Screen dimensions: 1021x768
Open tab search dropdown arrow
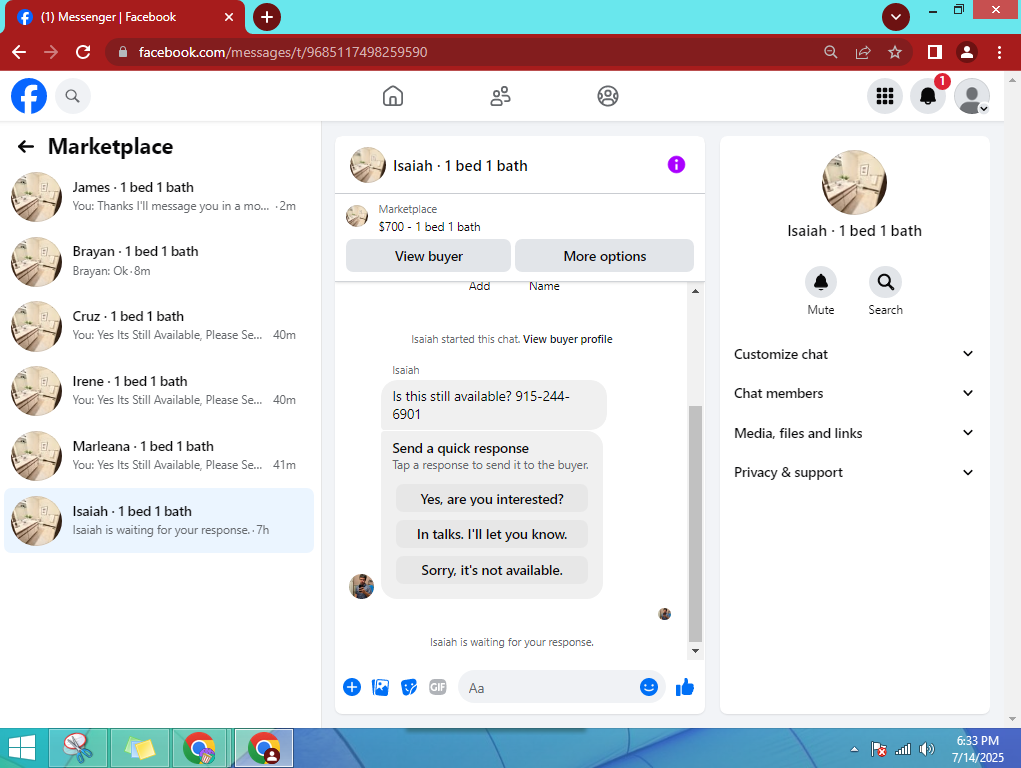click(x=896, y=17)
